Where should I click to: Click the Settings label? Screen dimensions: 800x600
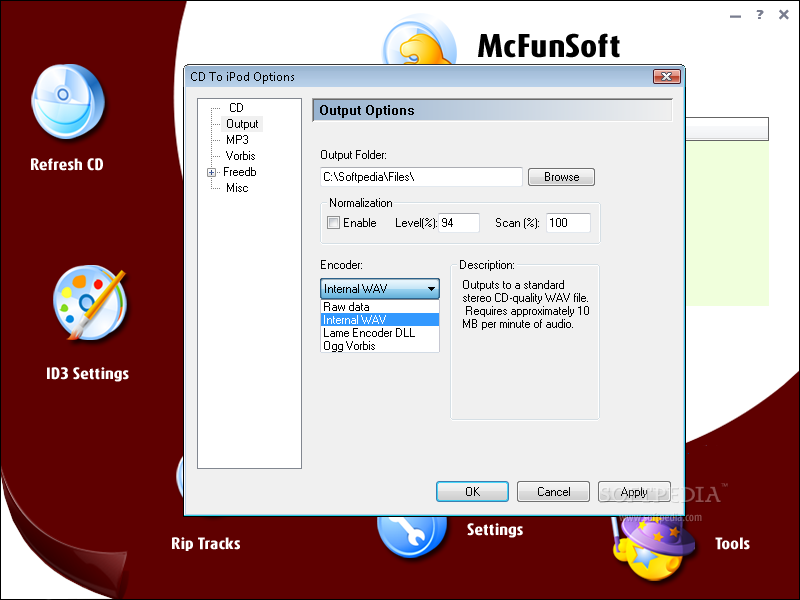click(495, 530)
